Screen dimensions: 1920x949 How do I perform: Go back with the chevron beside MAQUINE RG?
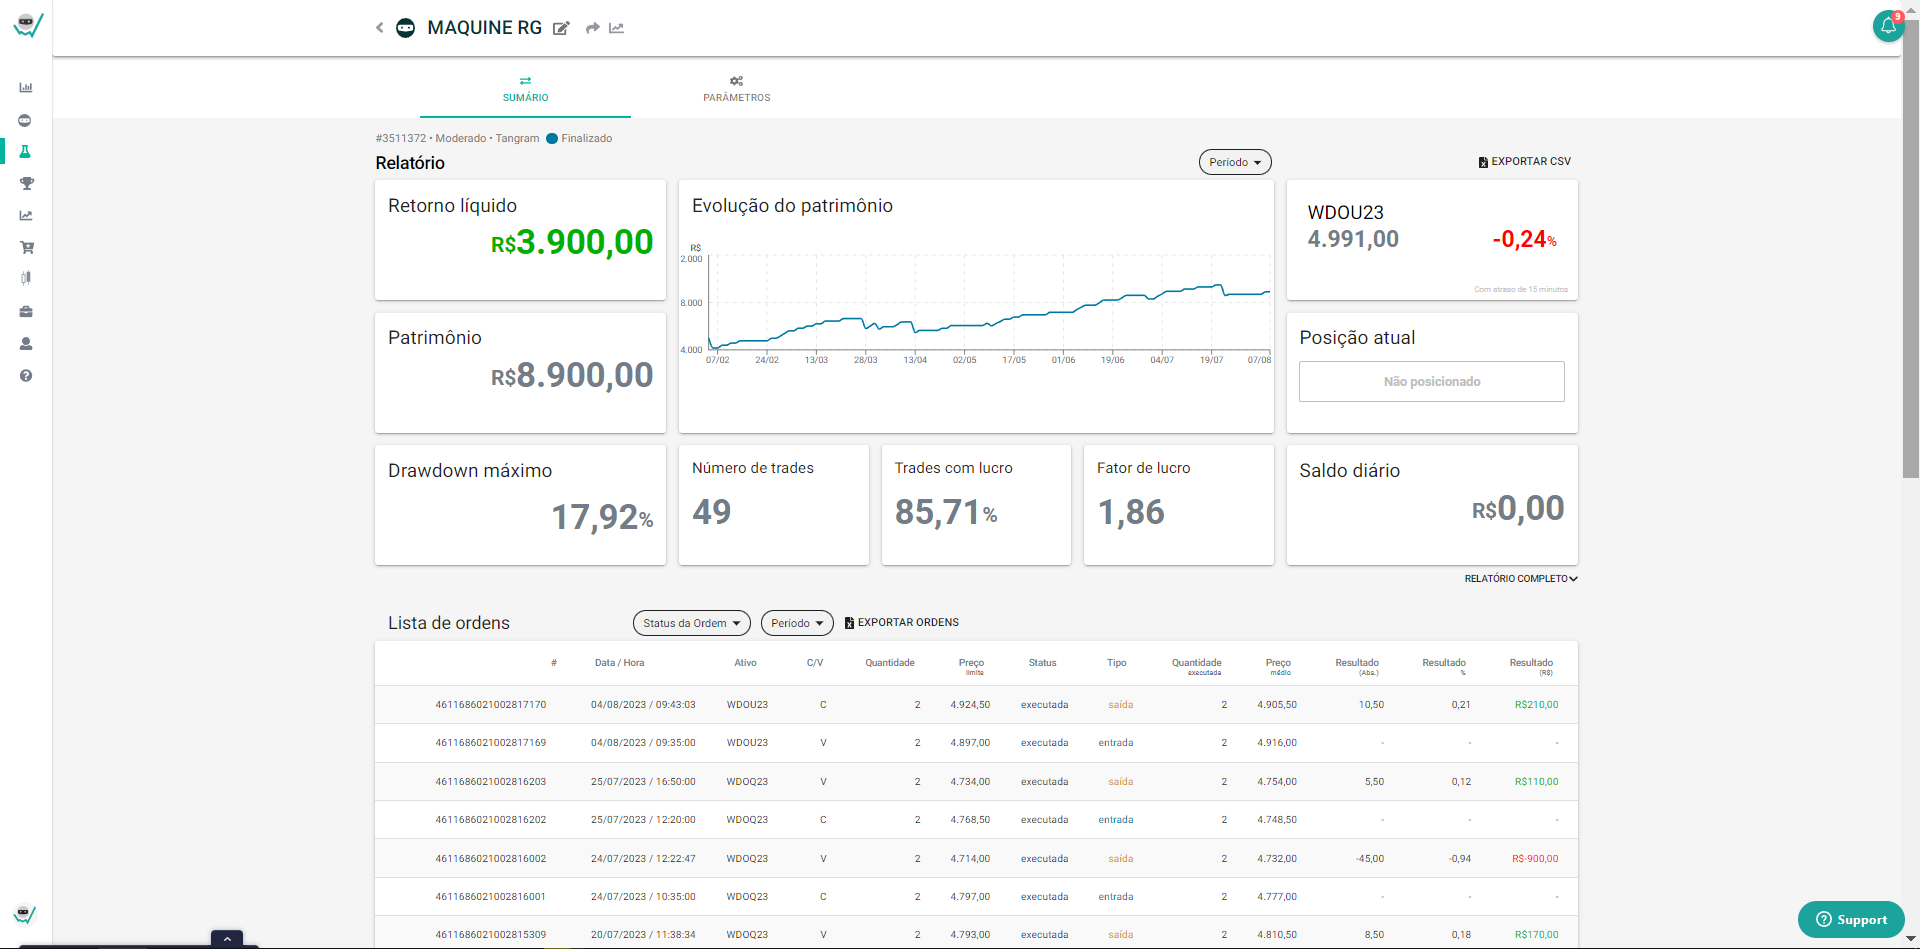click(x=380, y=28)
